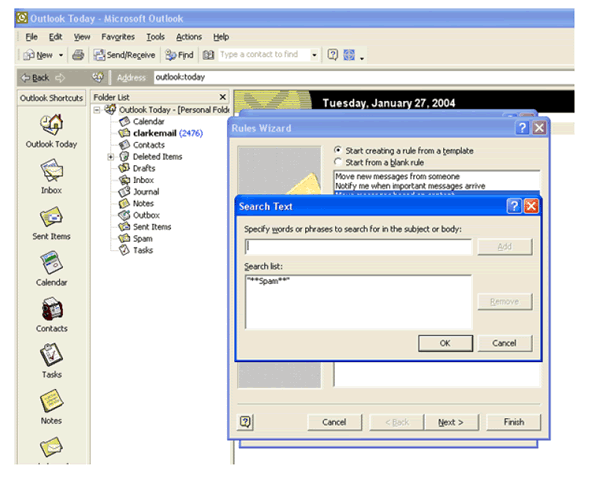Click the Forward navigation arrow
This screenshot has width=600, height=478.
60,78
